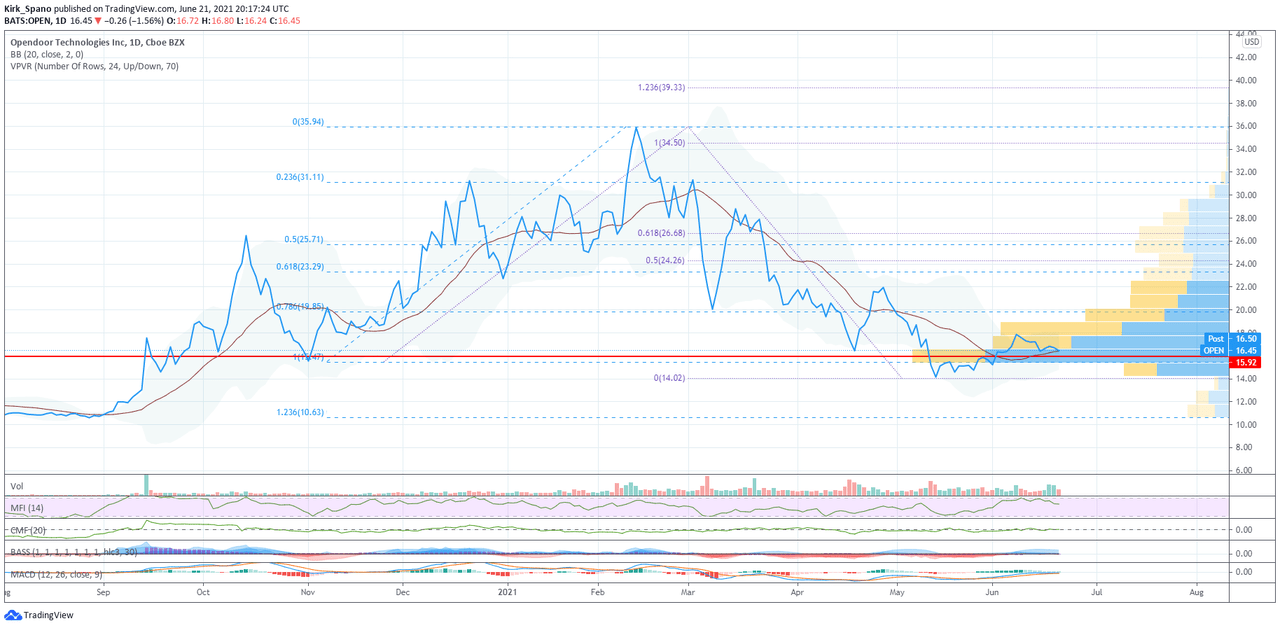Viewport: 1280px width, 628px height.
Task: Click the VPVR indicator legend
Action: pyautogui.click(x=94, y=67)
